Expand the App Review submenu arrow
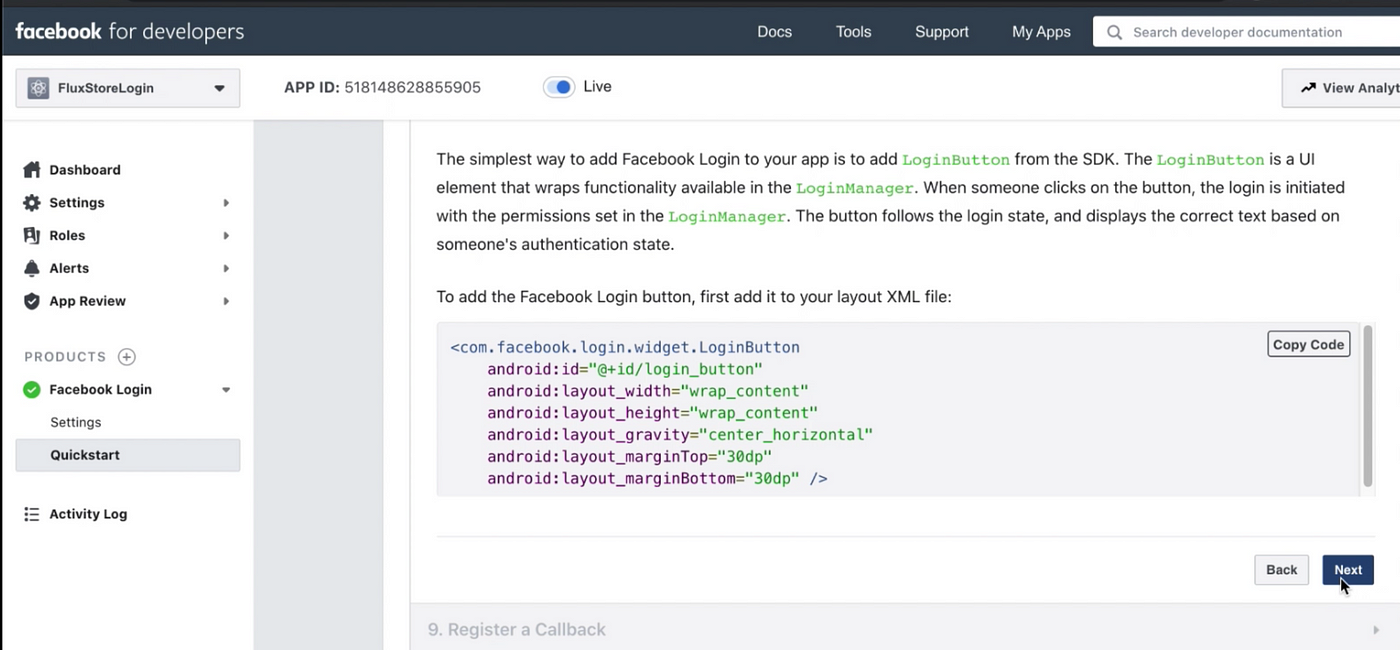Image resolution: width=1400 pixels, height=650 pixels. click(x=226, y=301)
